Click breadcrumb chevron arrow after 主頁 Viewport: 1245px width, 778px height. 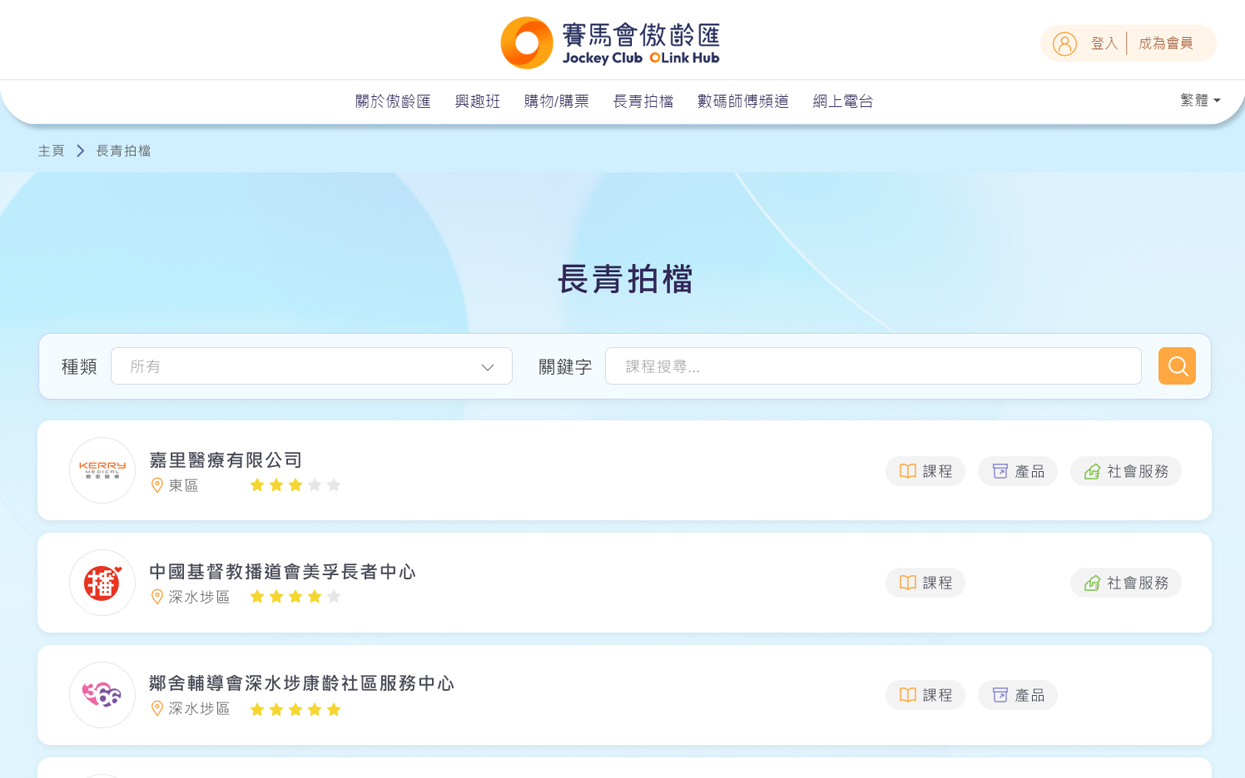click(80, 151)
